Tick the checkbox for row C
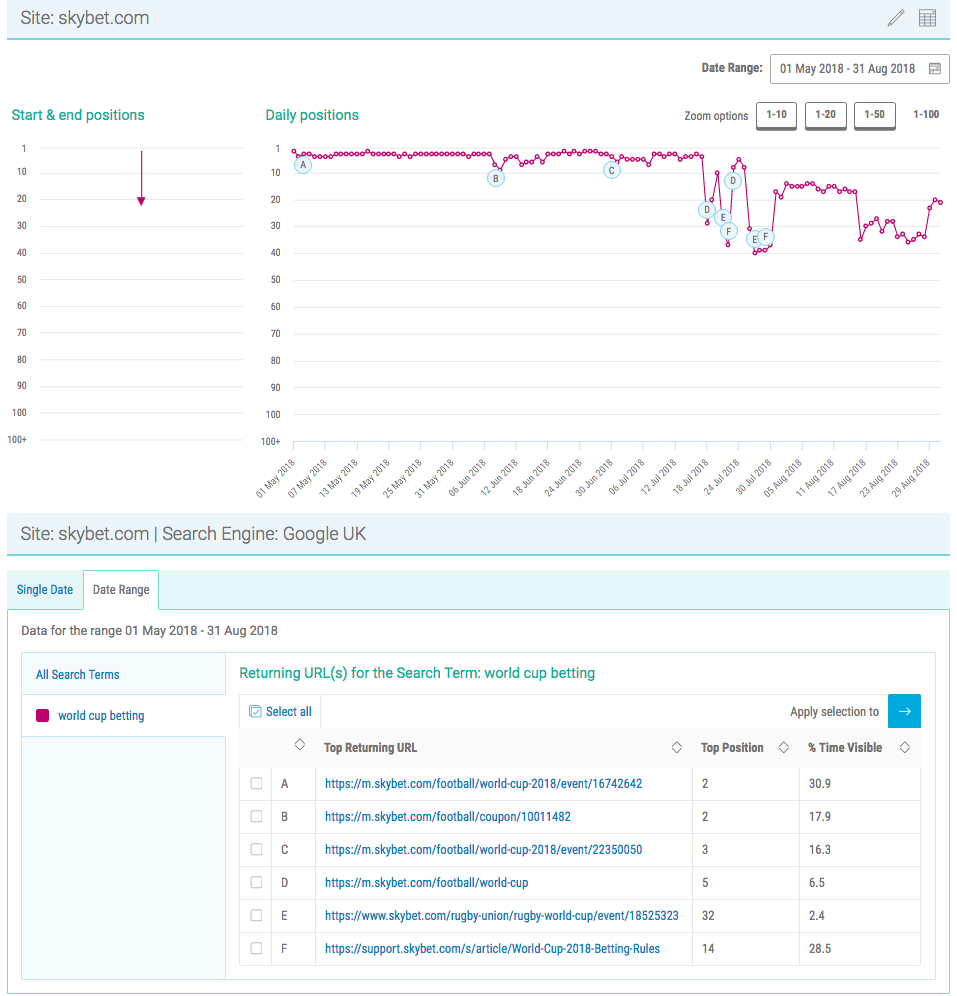The height and width of the screenshot is (996, 957). click(x=257, y=849)
